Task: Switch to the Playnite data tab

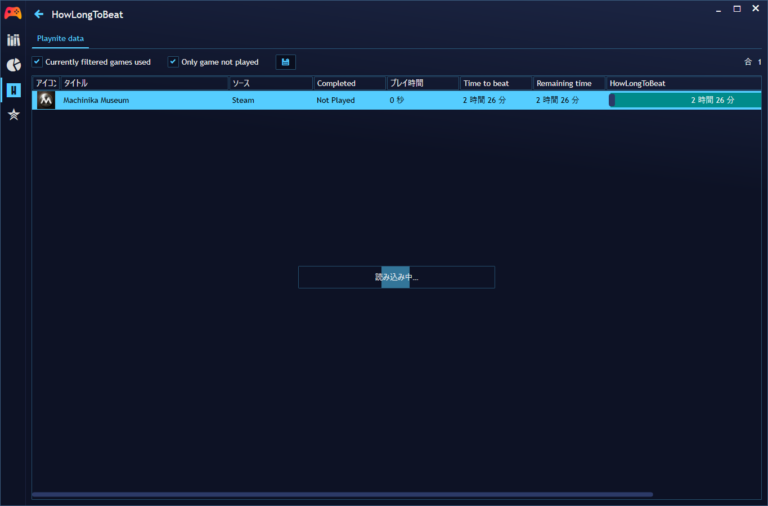Action: pos(60,38)
